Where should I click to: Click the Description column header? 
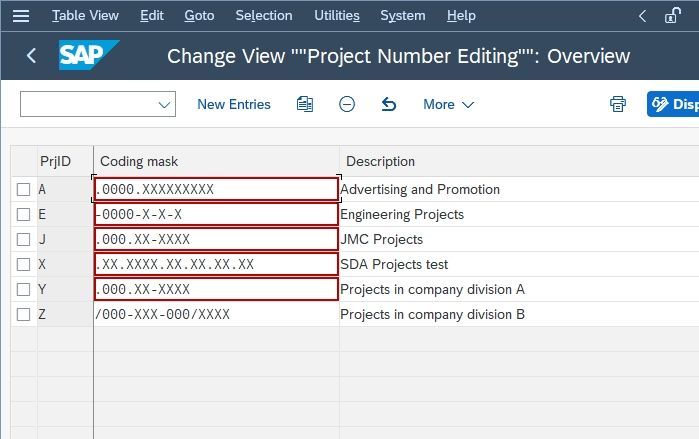[x=519, y=161]
